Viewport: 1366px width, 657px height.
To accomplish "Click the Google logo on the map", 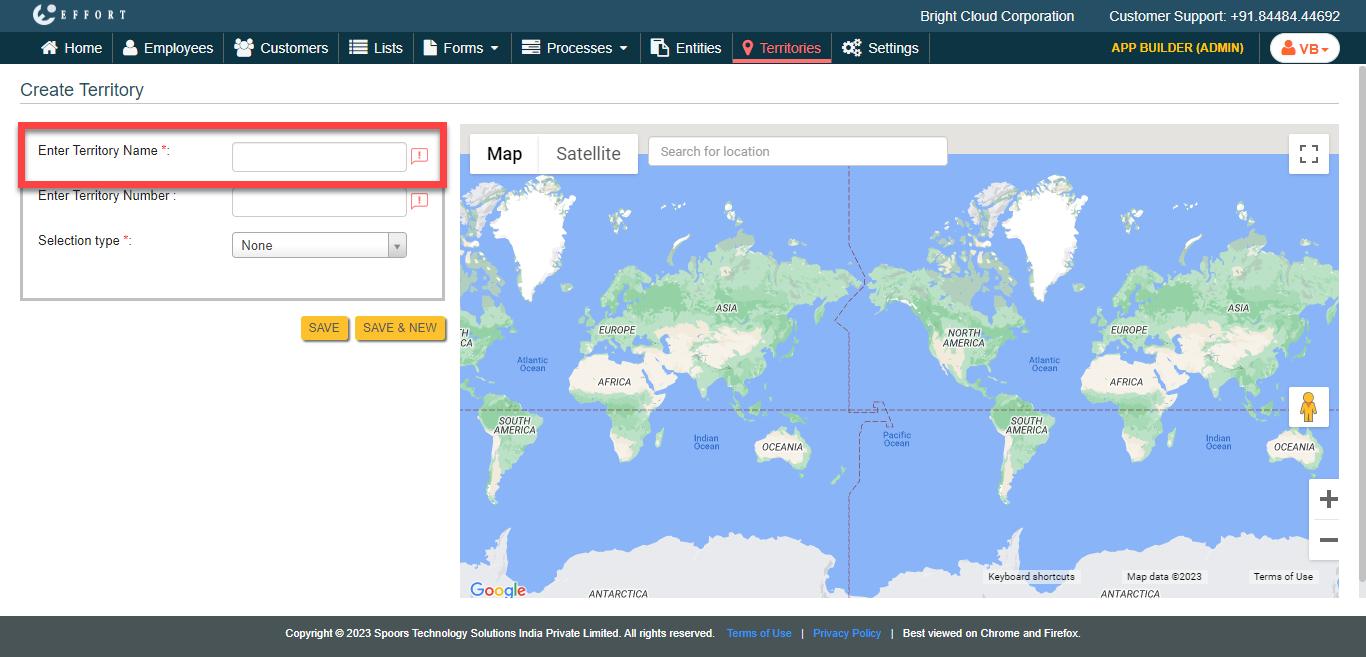I will click(498, 590).
